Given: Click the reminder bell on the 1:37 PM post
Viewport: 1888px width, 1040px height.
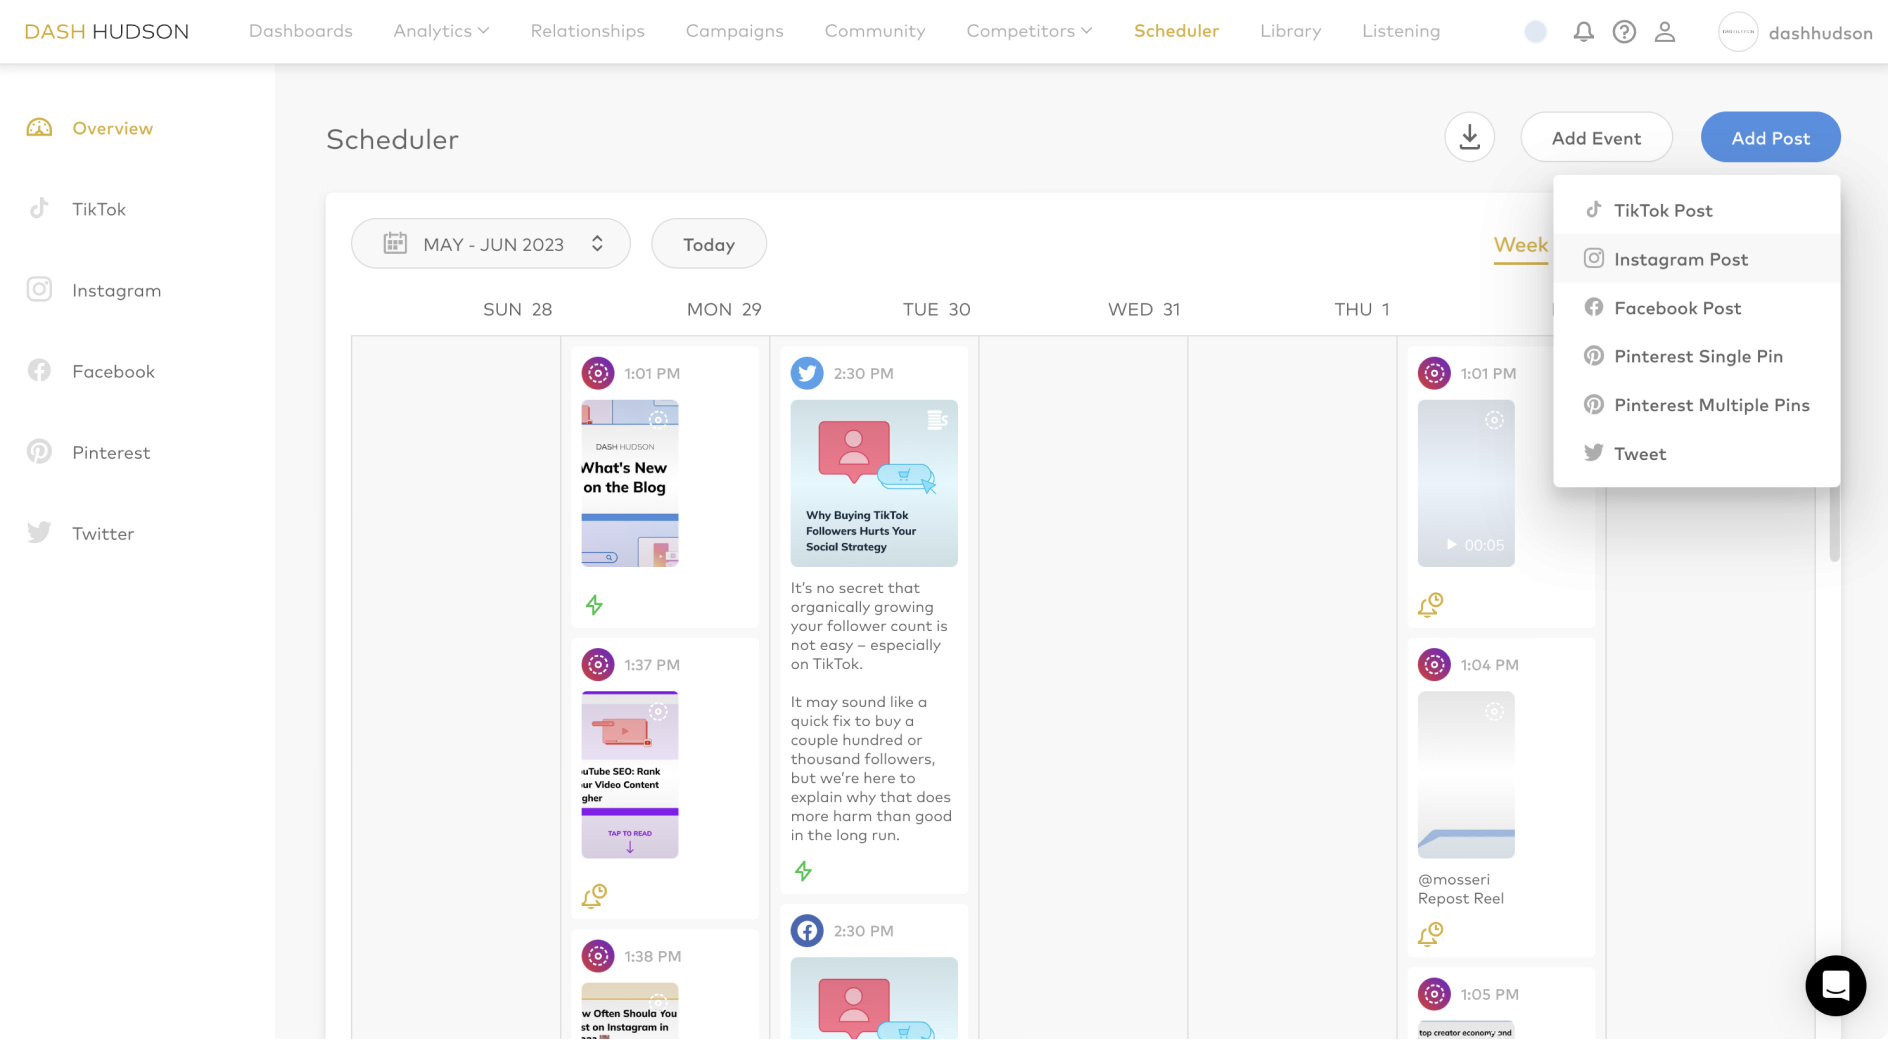Looking at the screenshot, I should point(592,896).
